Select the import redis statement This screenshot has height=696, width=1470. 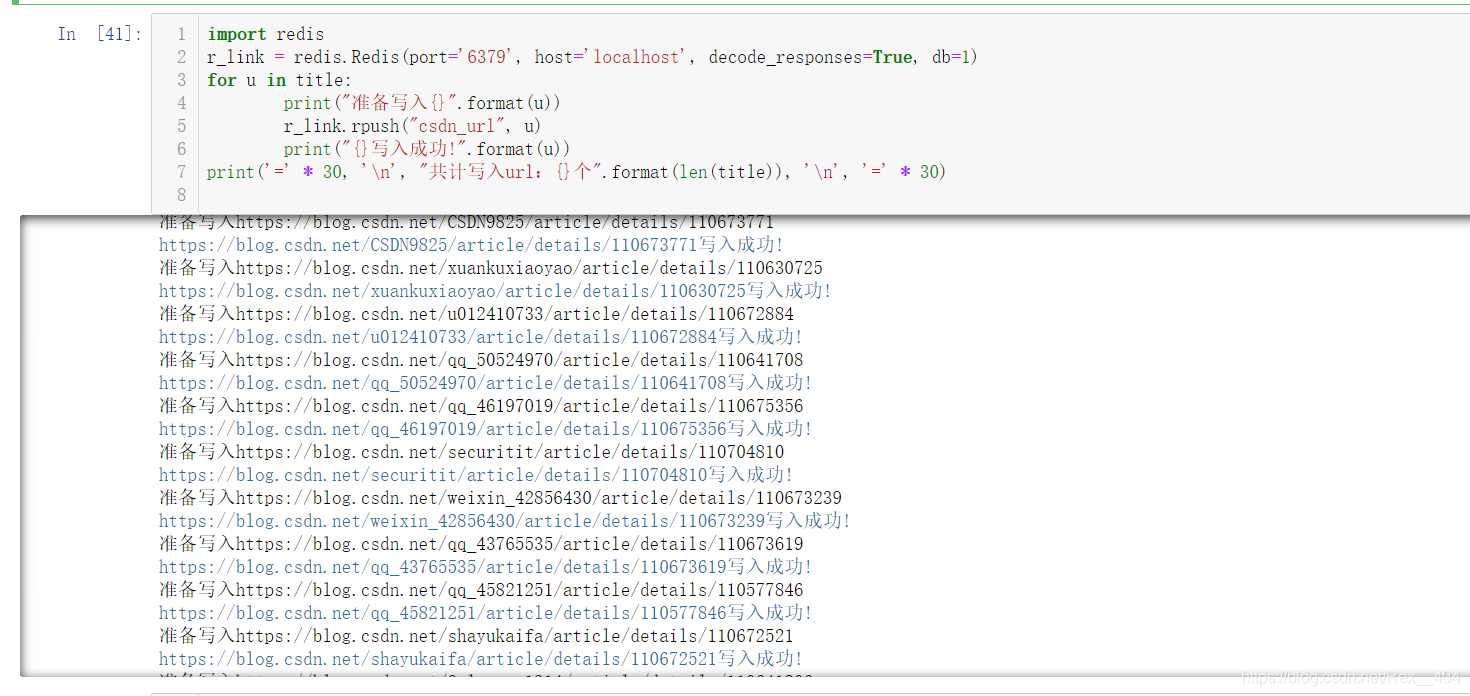coord(264,33)
